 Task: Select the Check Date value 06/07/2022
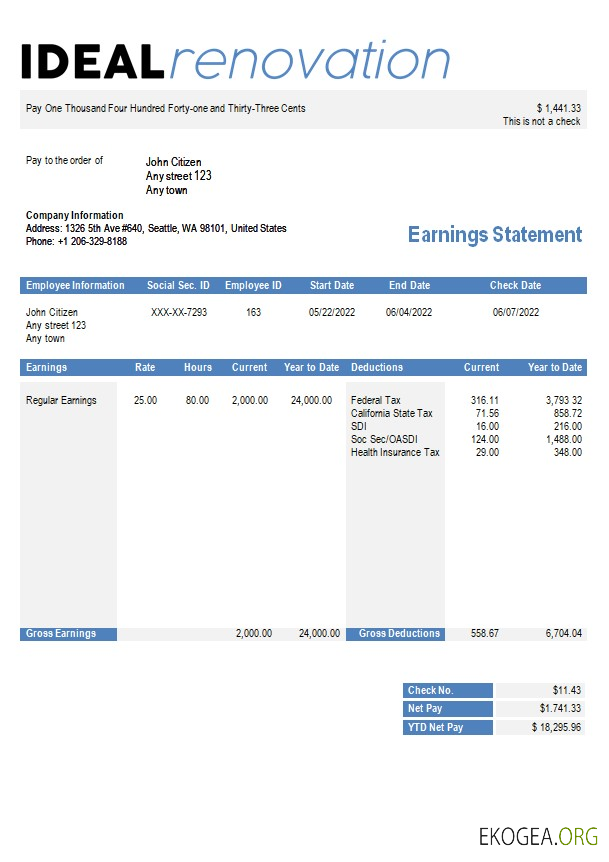pos(516,313)
